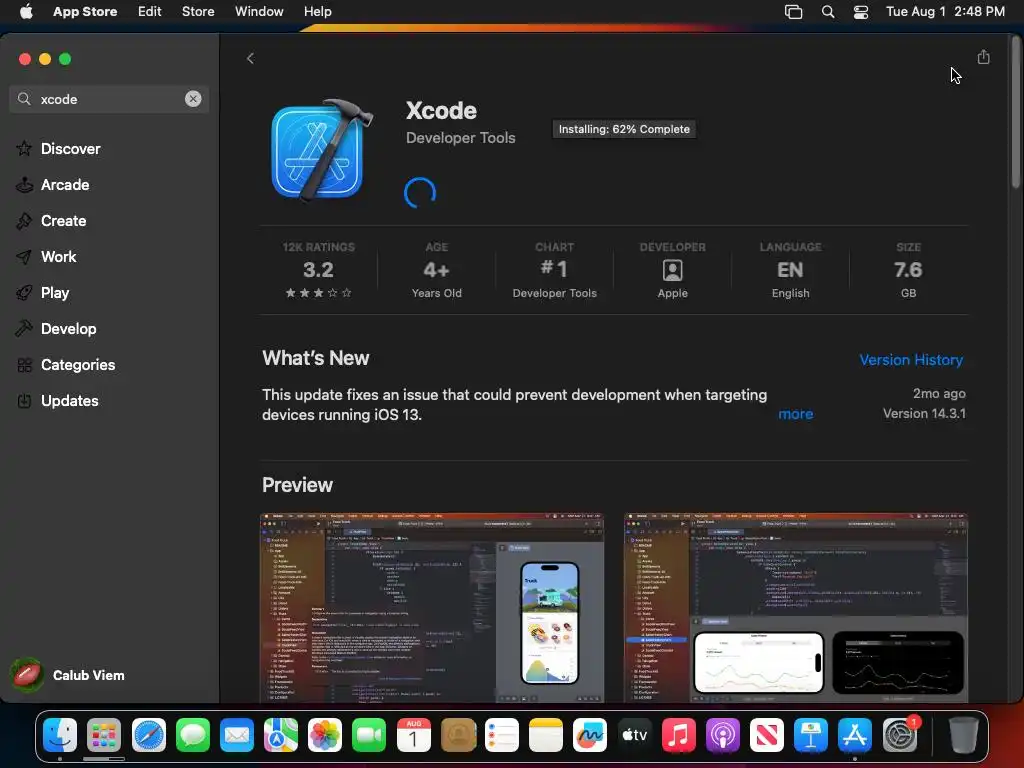This screenshot has height=768, width=1024.
Task: Open the first Xcode preview screenshot
Action: pyautogui.click(x=432, y=608)
